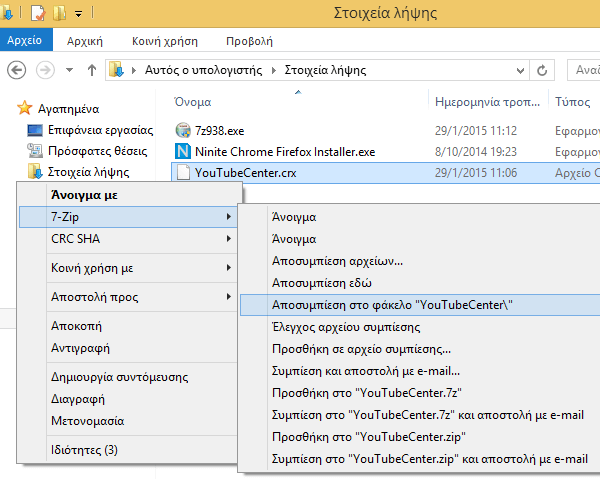Sort by the Τύπος column header
The width and height of the screenshot is (600, 479).
tap(573, 102)
